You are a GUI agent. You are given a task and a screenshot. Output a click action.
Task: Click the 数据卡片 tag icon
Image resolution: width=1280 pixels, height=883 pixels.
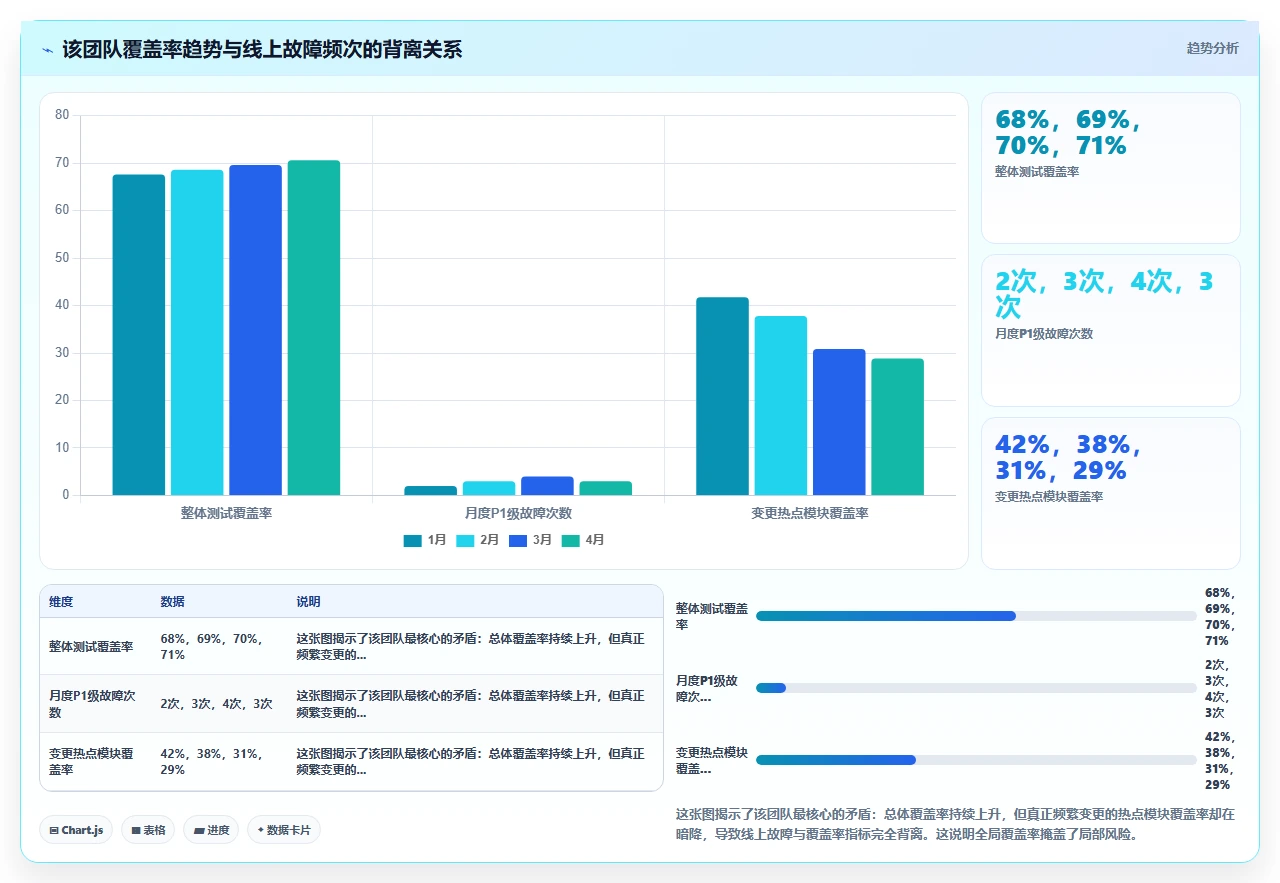(260, 830)
